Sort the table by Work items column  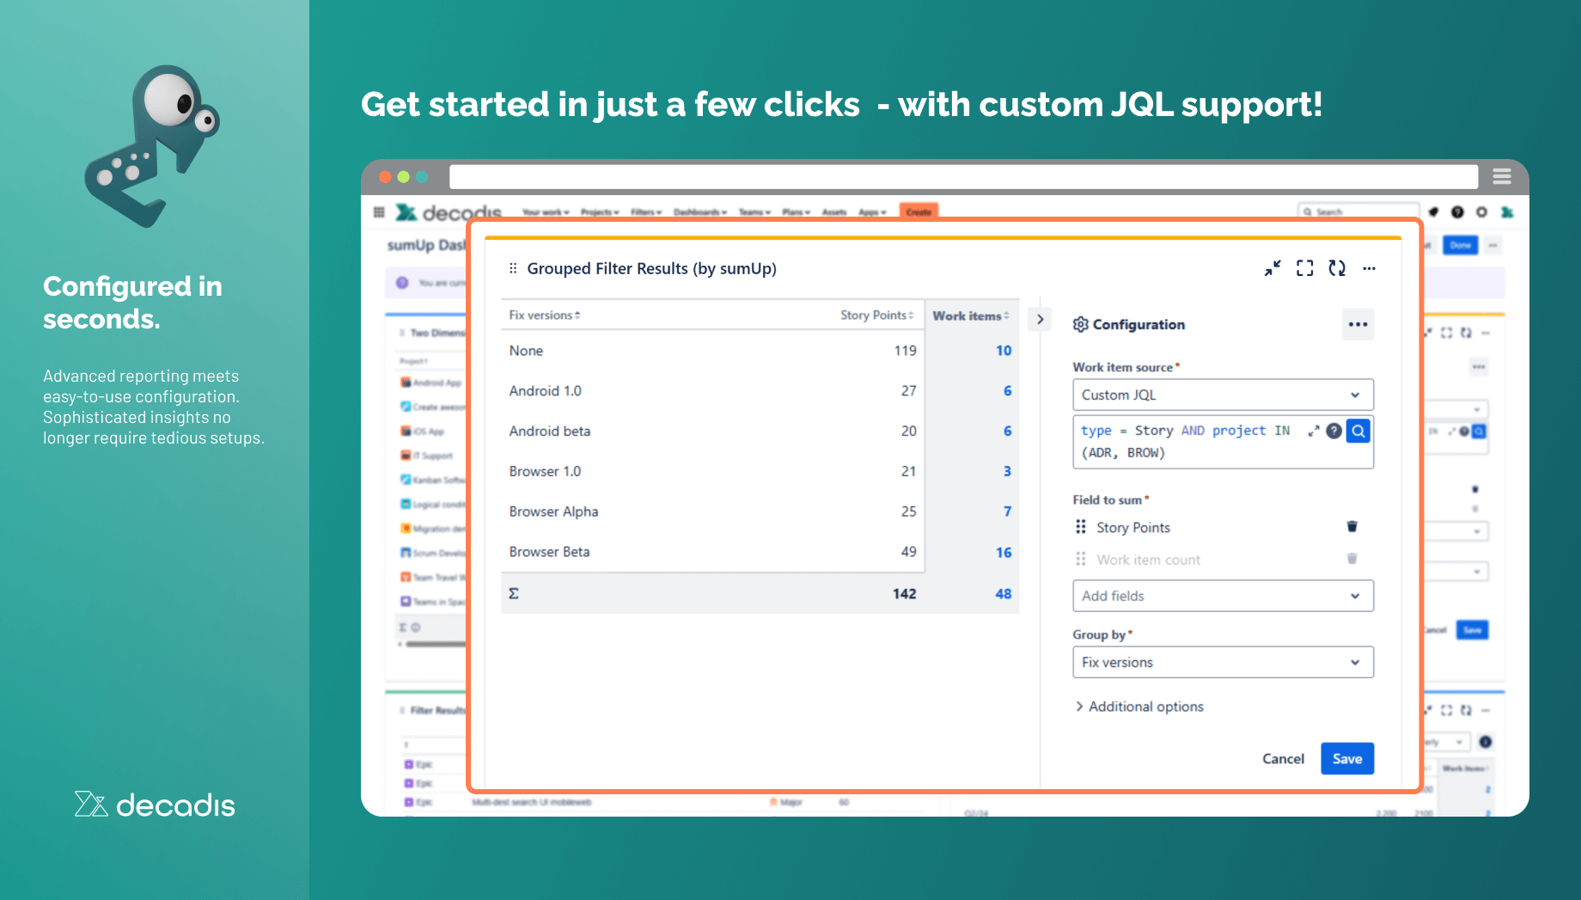click(x=971, y=316)
